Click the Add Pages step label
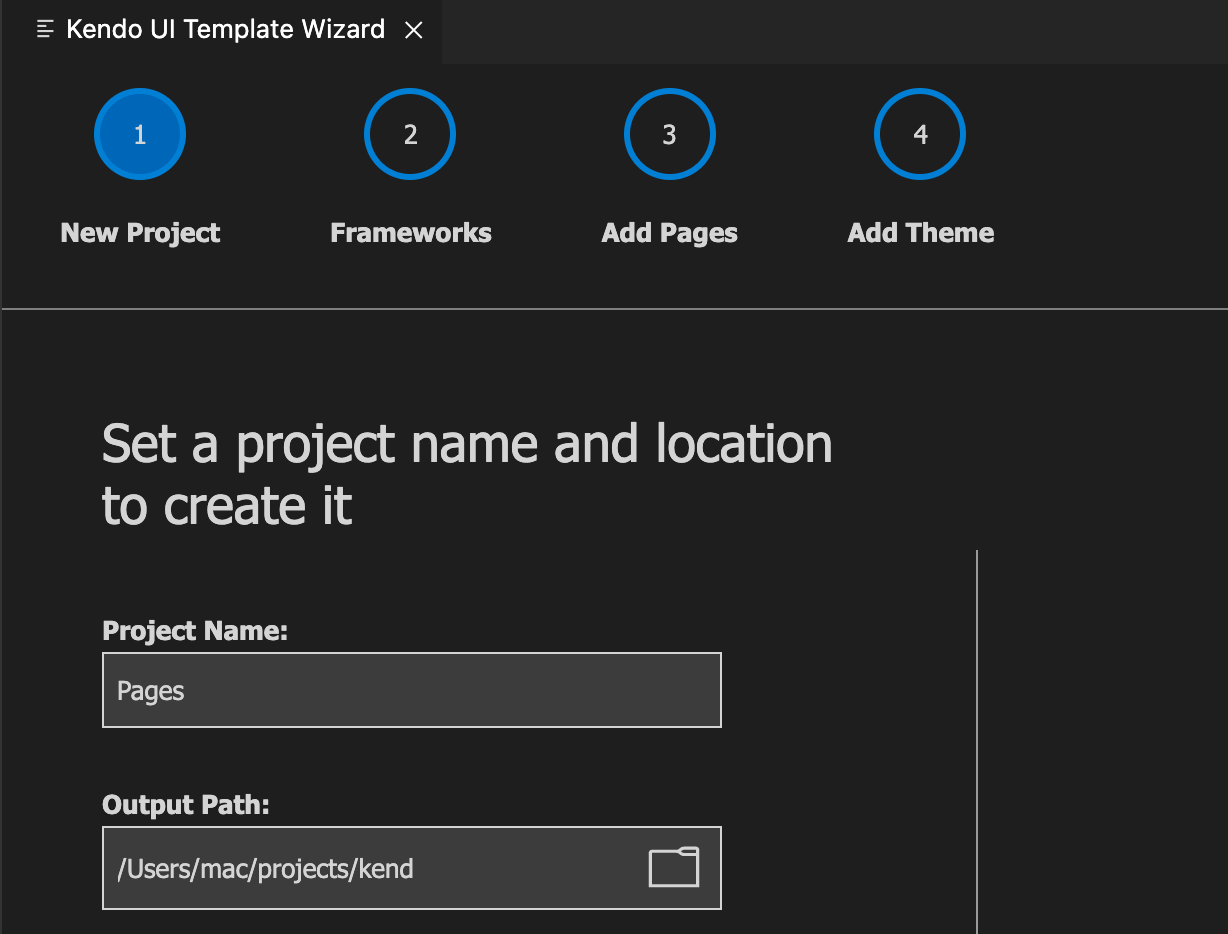 pyautogui.click(x=670, y=233)
